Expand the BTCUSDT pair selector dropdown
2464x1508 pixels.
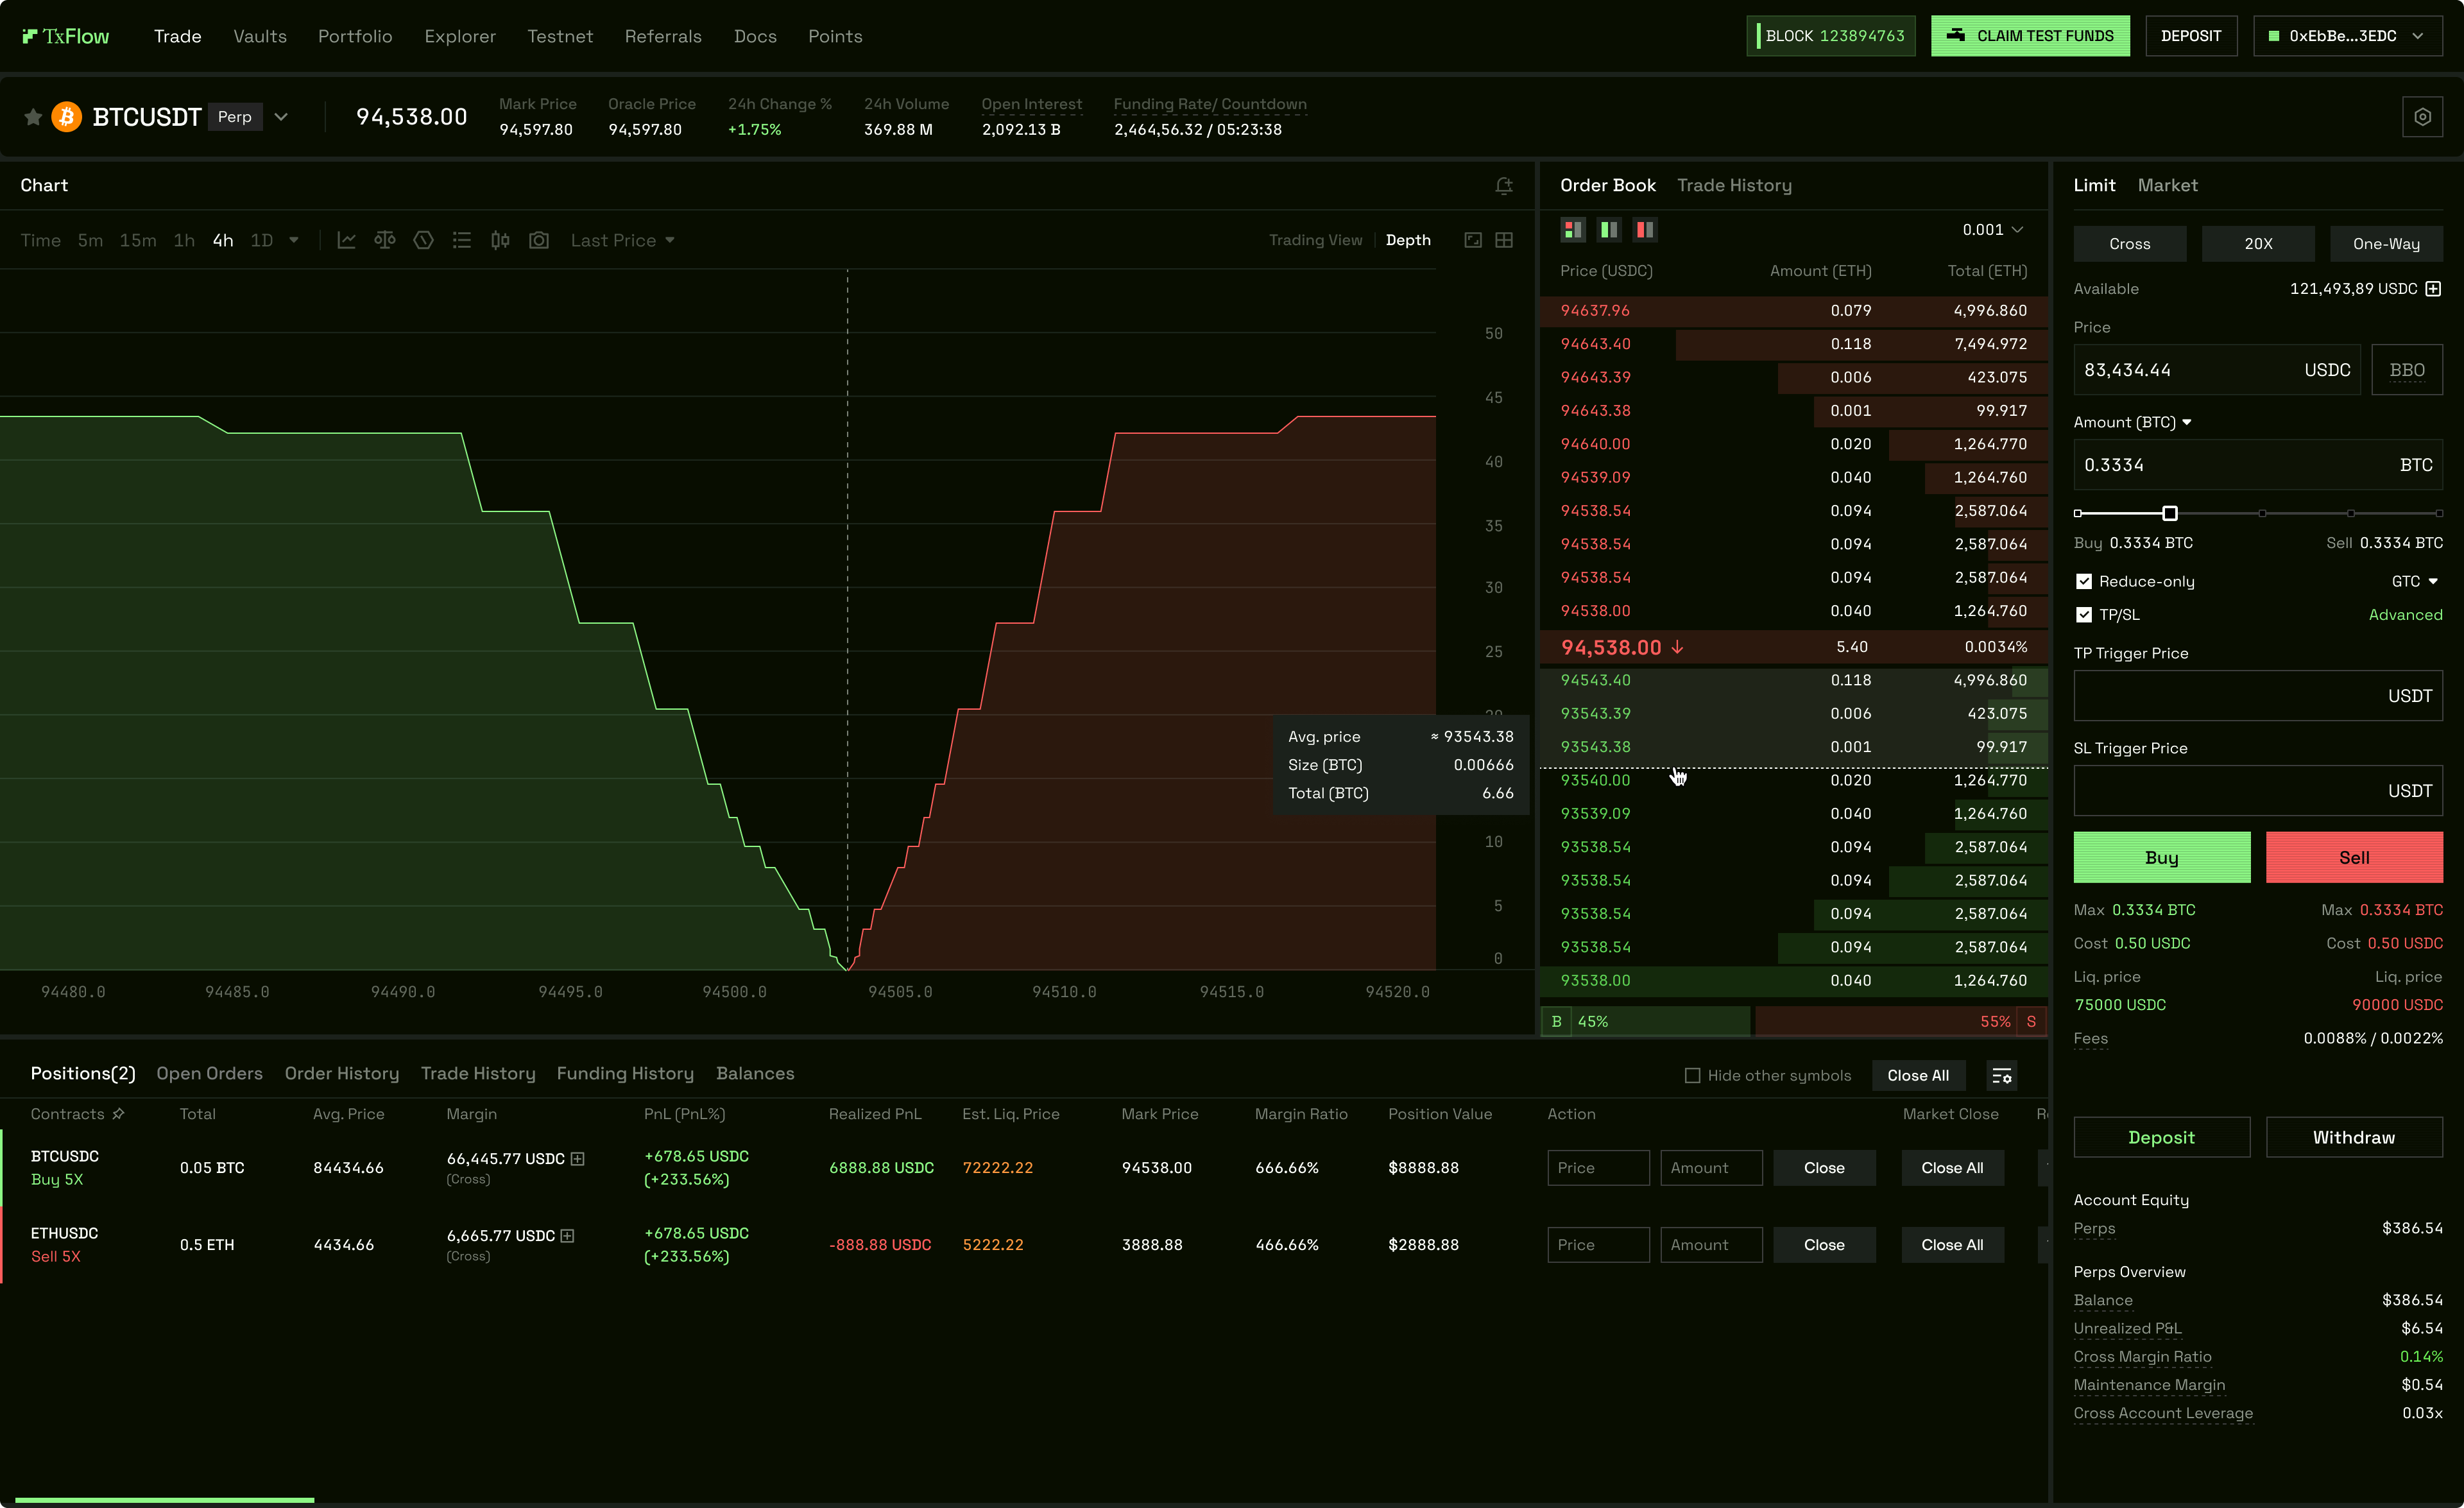coord(281,116)
